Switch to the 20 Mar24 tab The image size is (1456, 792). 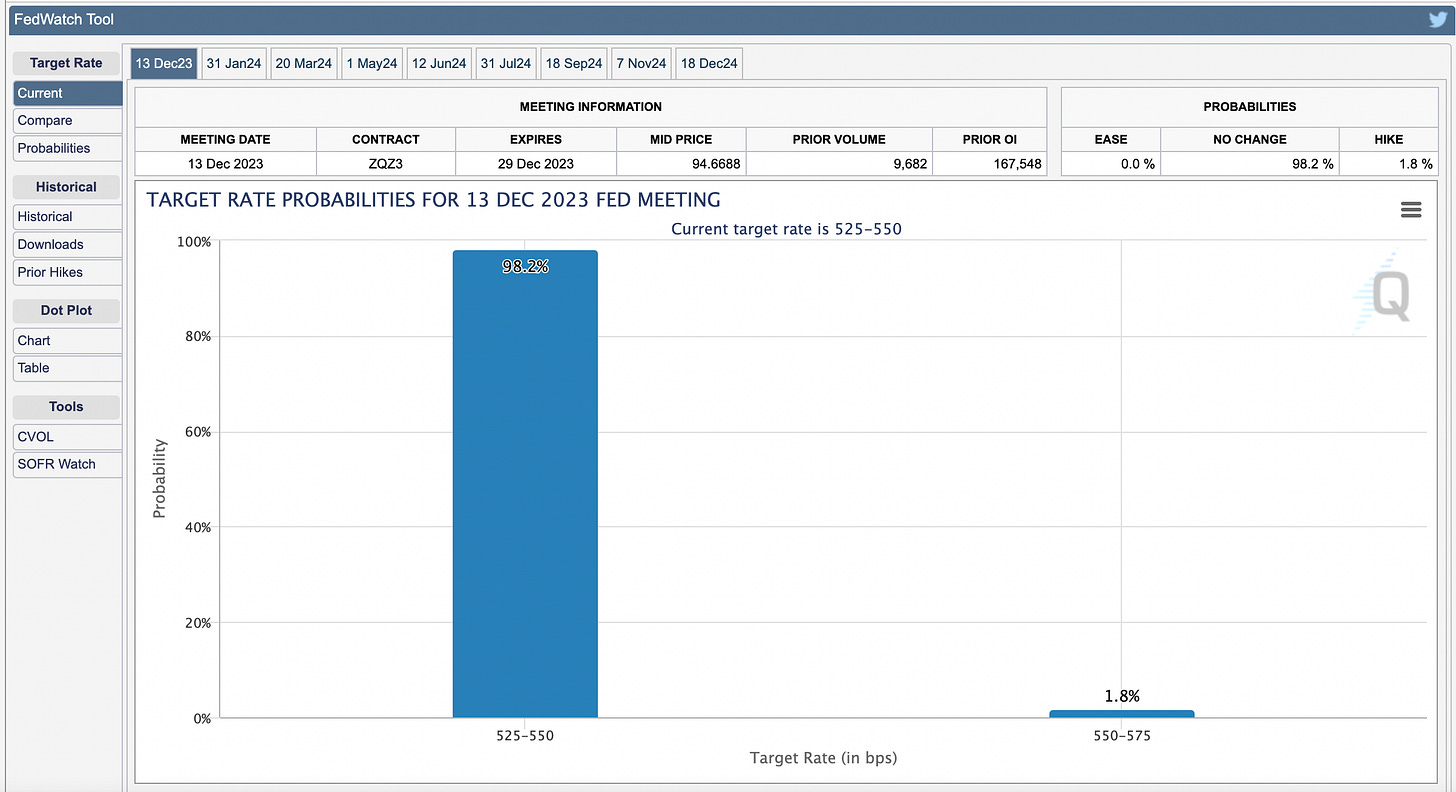tap(303, 63)
